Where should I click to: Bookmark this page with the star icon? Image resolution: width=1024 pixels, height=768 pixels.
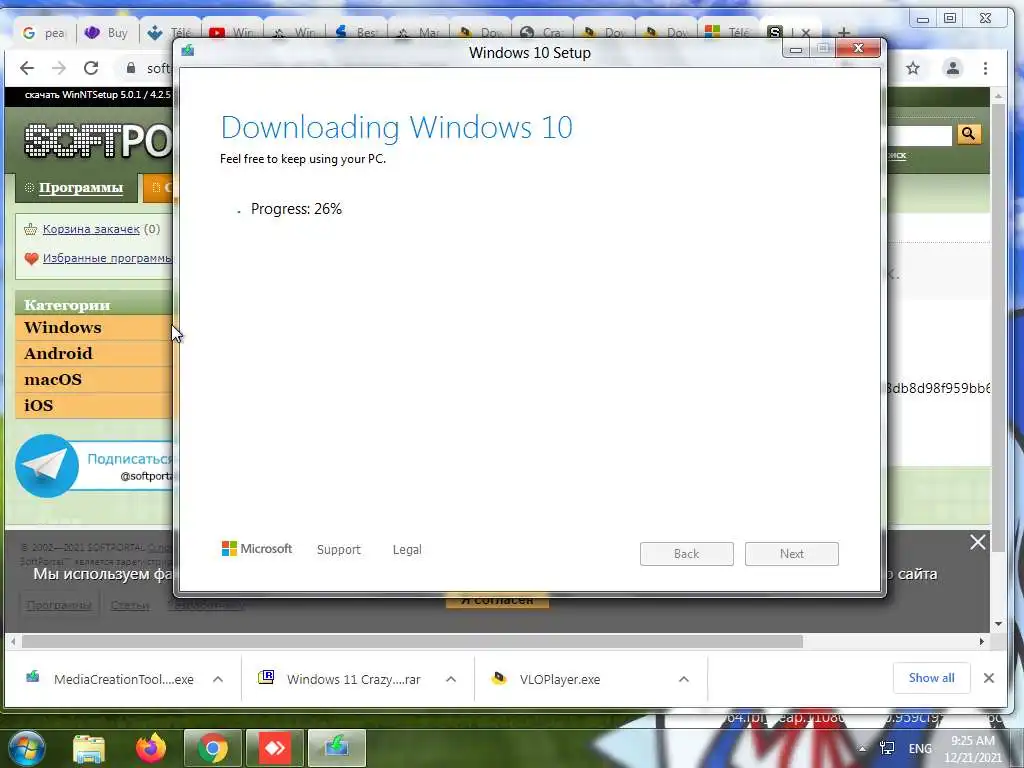click(913, 68)
